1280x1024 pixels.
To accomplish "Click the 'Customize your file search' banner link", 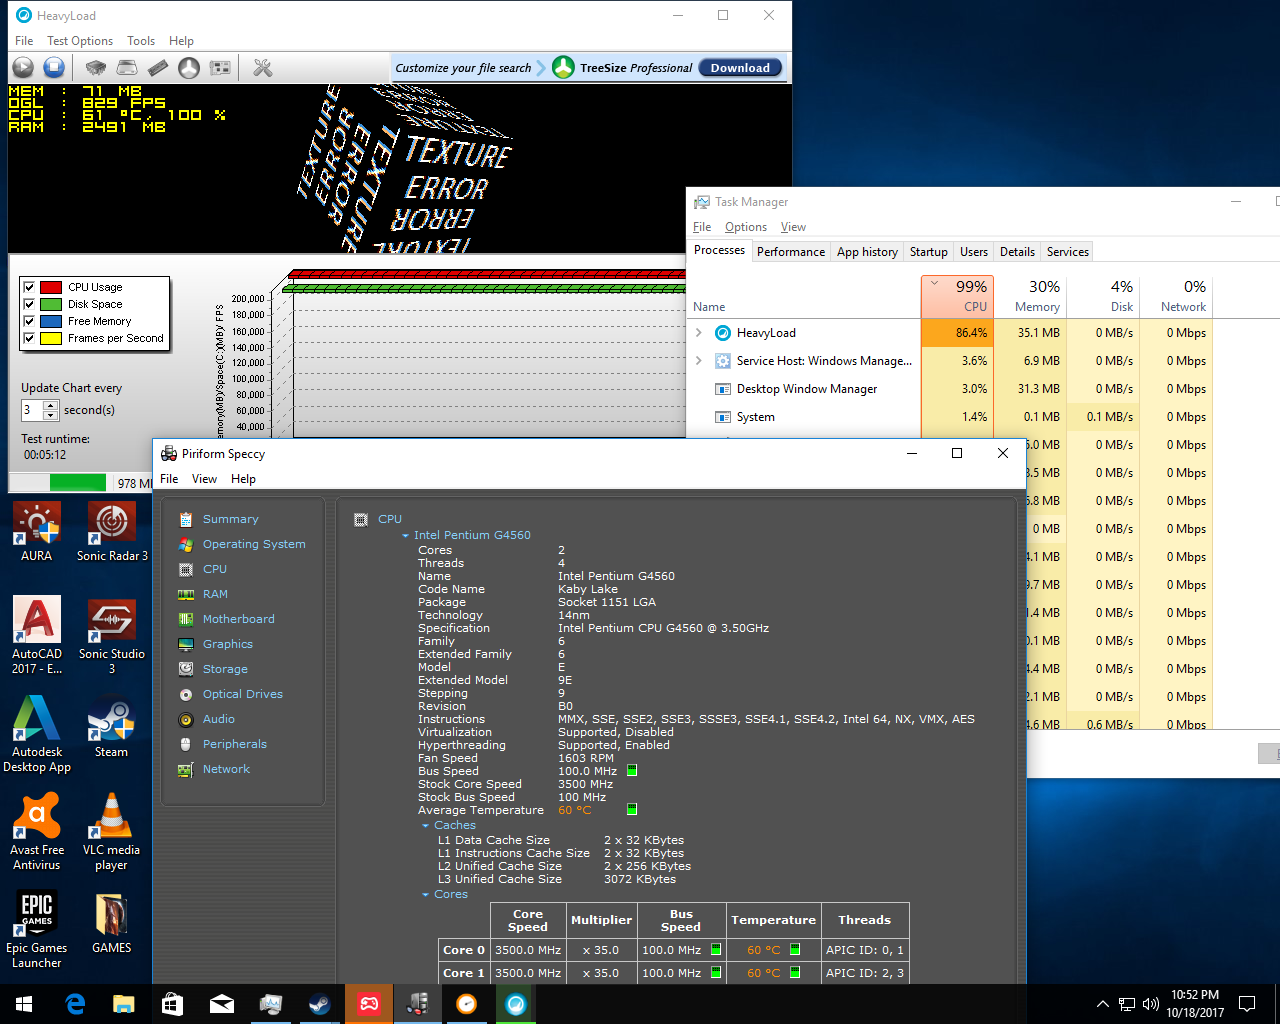I will (463, 68).
